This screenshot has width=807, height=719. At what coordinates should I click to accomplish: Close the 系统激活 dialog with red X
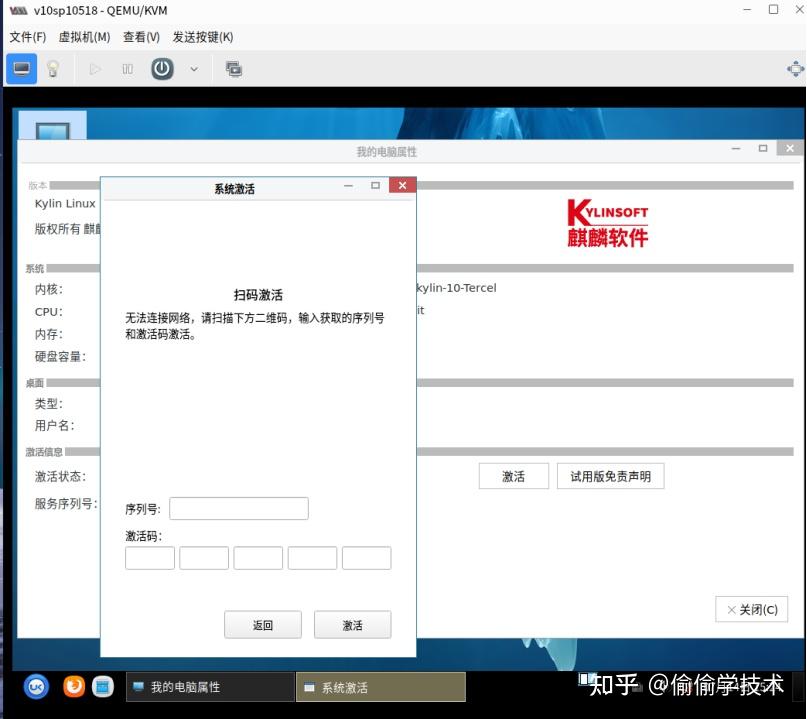[x=402, y=185]
